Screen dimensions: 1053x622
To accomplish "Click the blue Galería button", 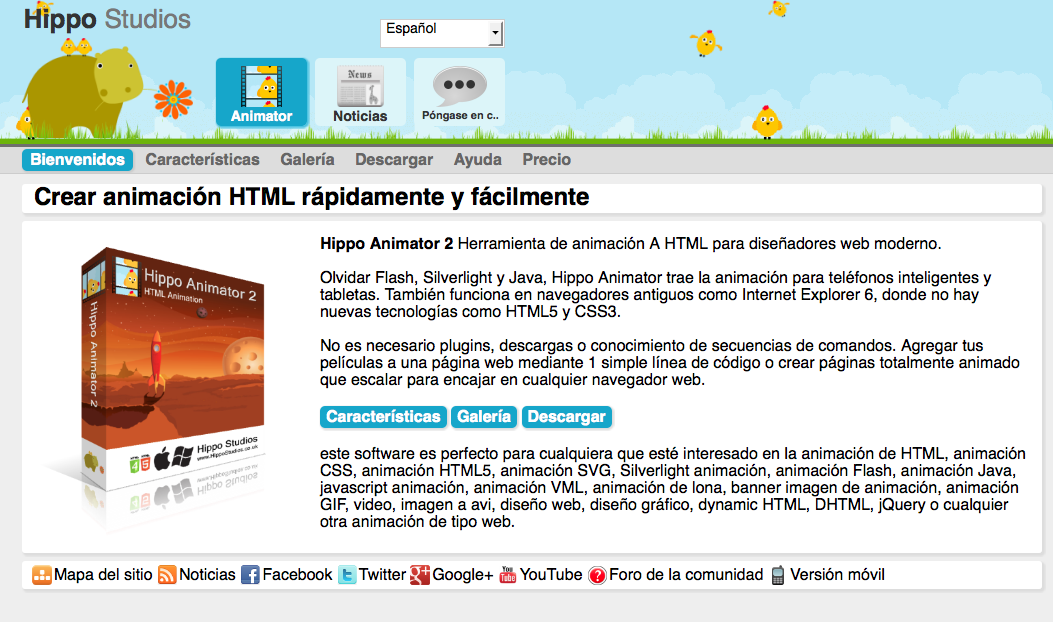I will tap(484, 417).
